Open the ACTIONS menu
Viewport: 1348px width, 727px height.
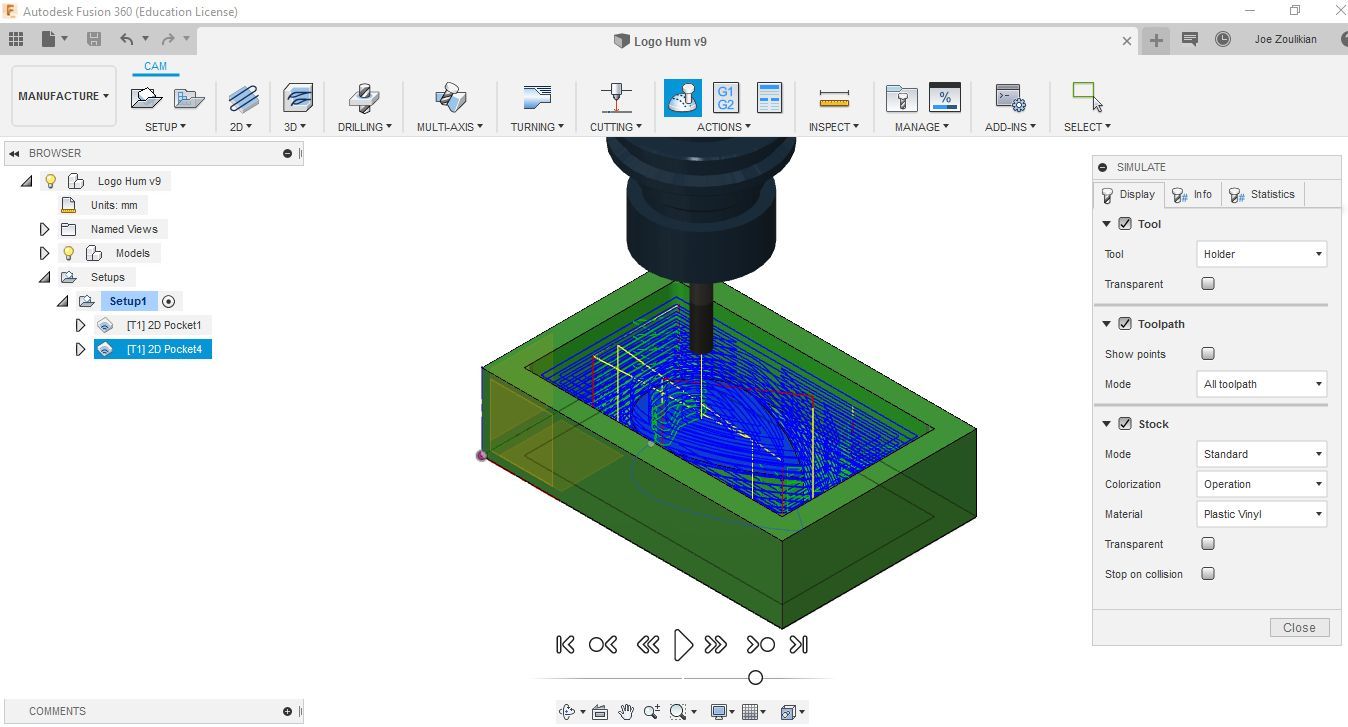[724, 127]
